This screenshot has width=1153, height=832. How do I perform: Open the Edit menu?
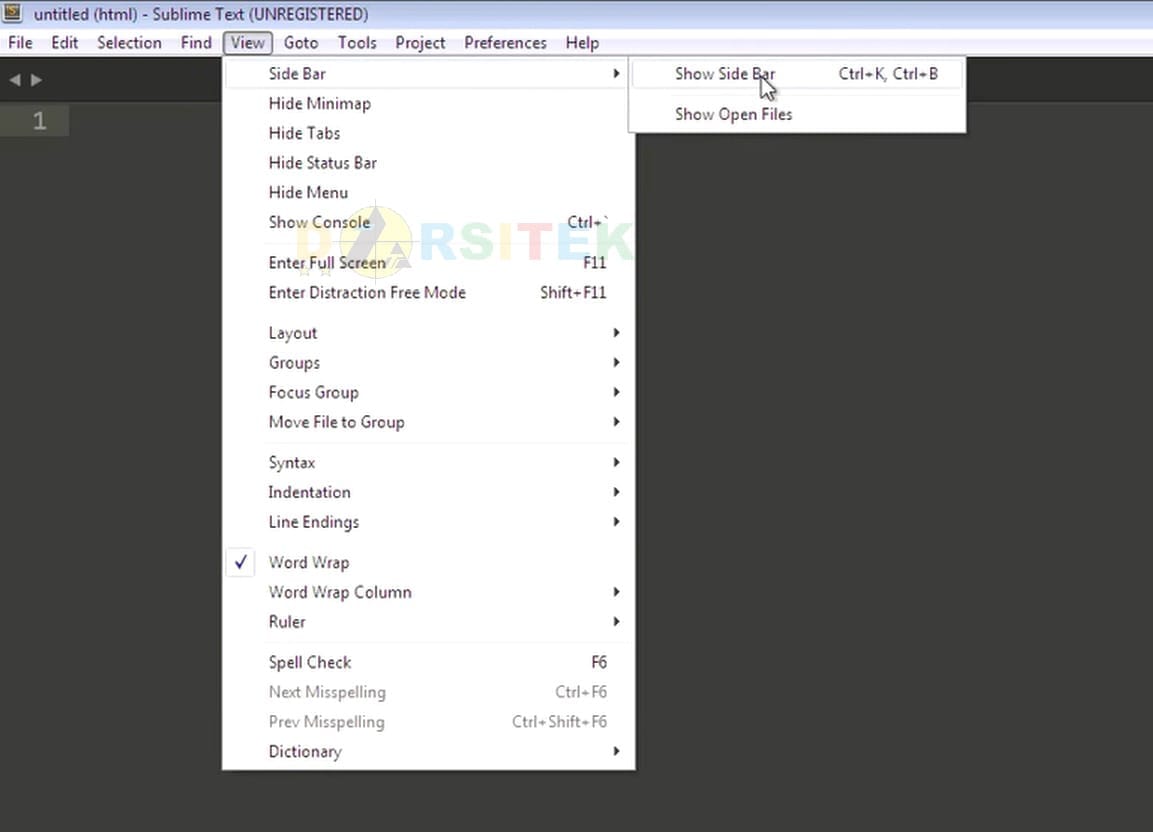tap(65, 43)
